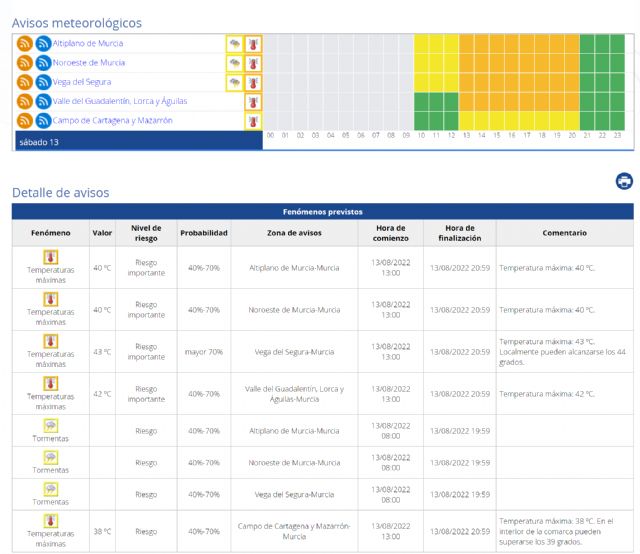Click blue feed icon for Campo de Cartagena

(x=43, y=120)
